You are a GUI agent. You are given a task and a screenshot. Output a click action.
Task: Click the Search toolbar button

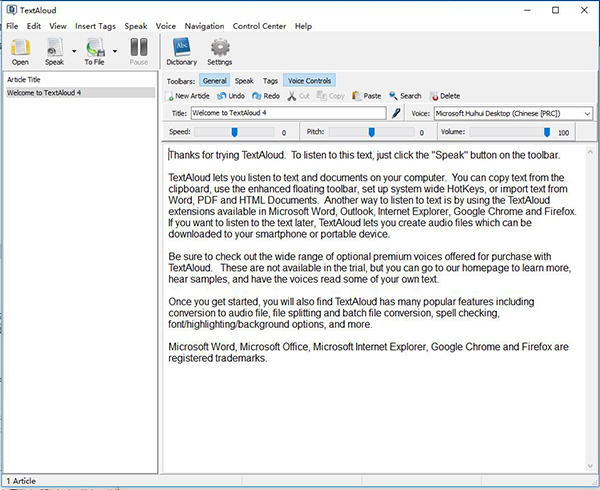coord(405,96)
